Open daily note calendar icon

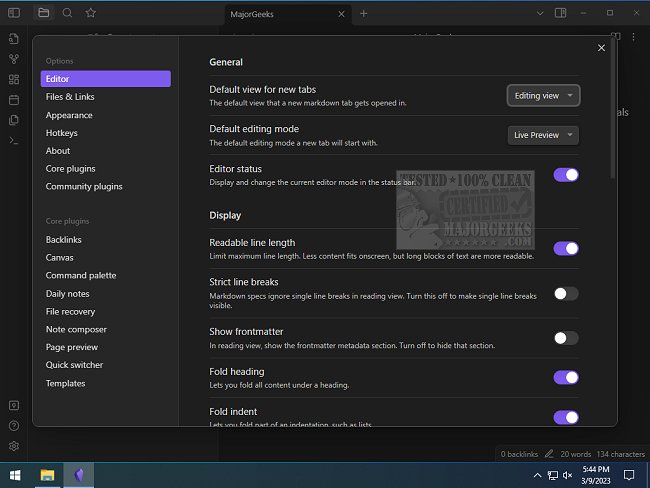14,100
